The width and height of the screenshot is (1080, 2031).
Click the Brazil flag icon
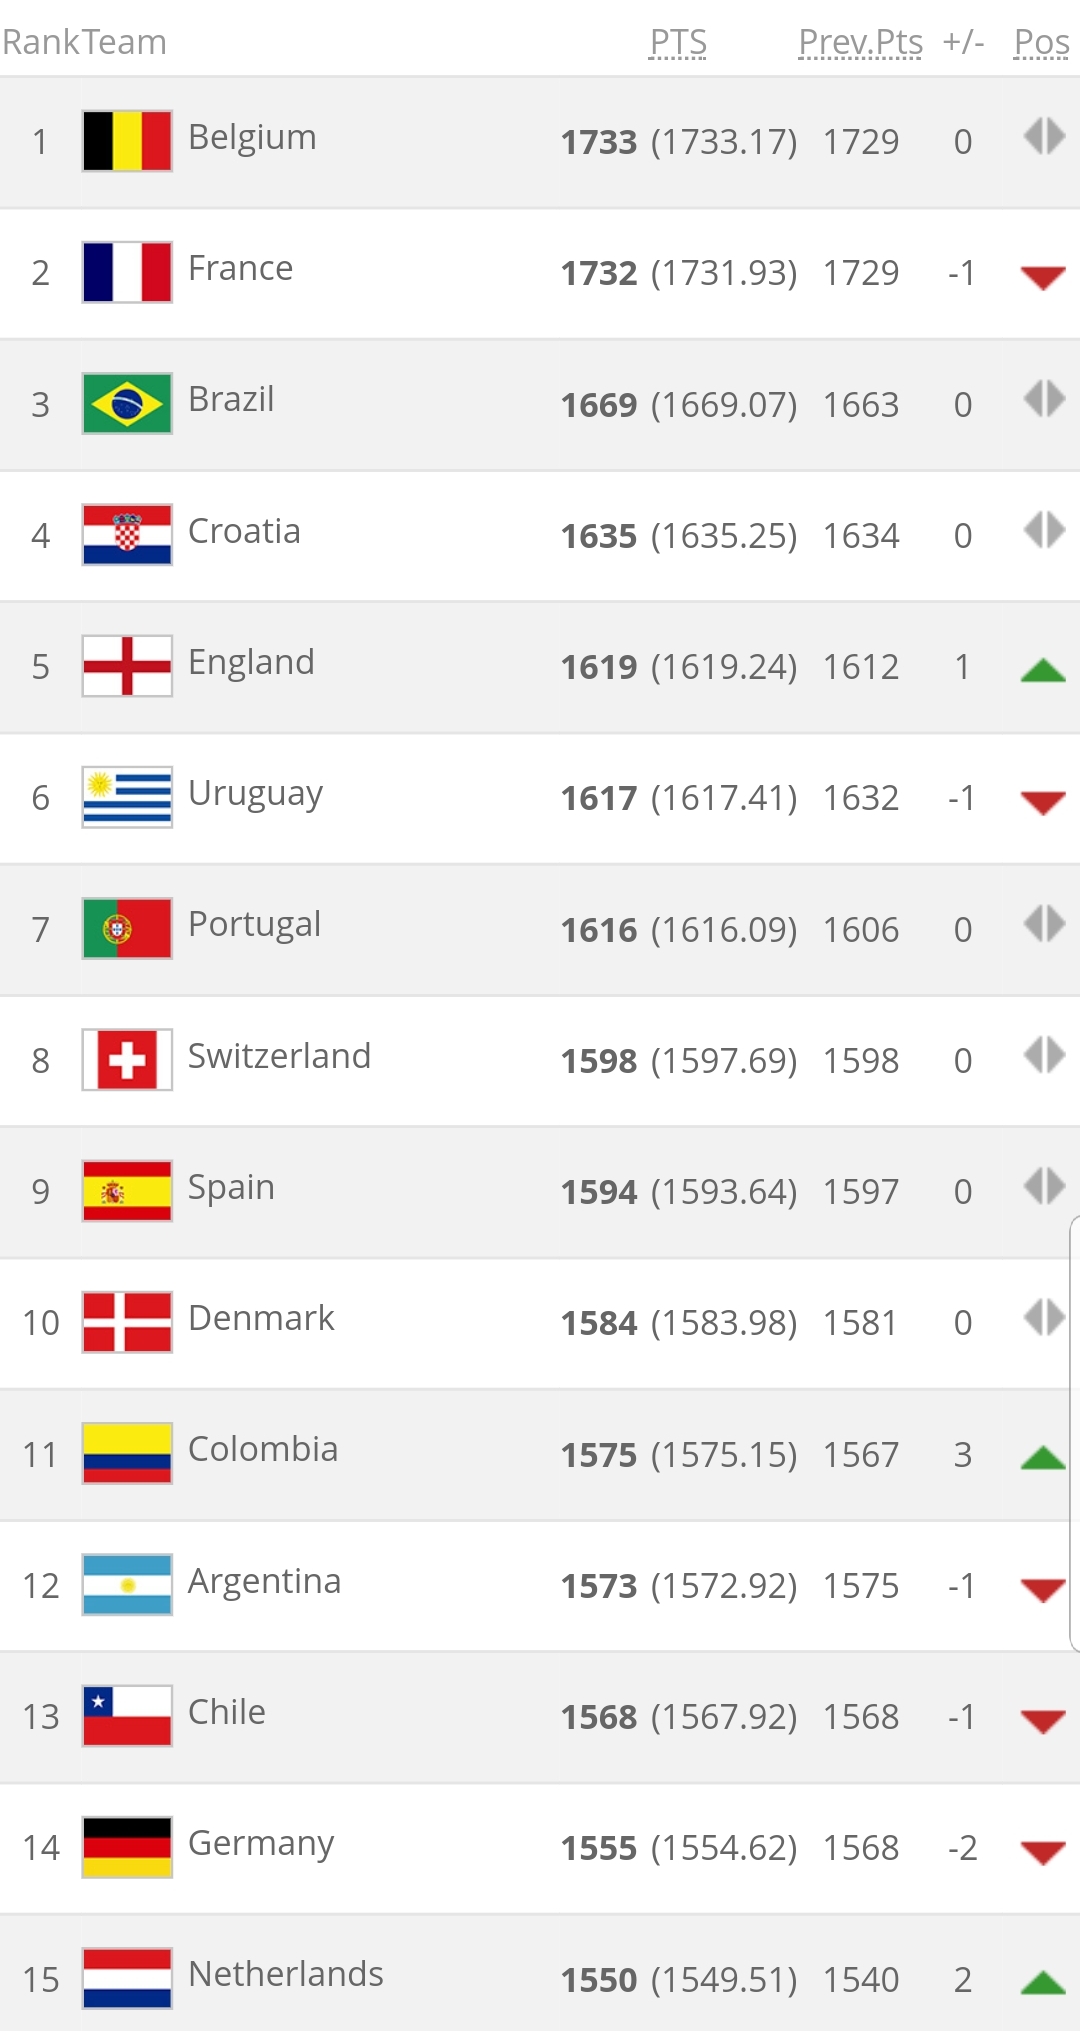click(x=127, y=403)
